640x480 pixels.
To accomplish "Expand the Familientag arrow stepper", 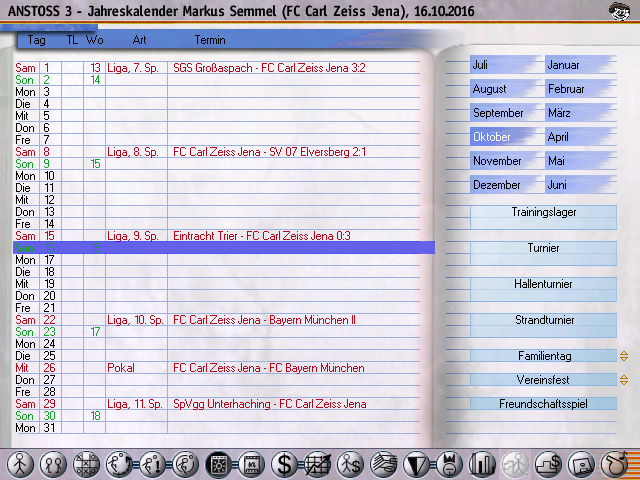I will pos(624,356).
